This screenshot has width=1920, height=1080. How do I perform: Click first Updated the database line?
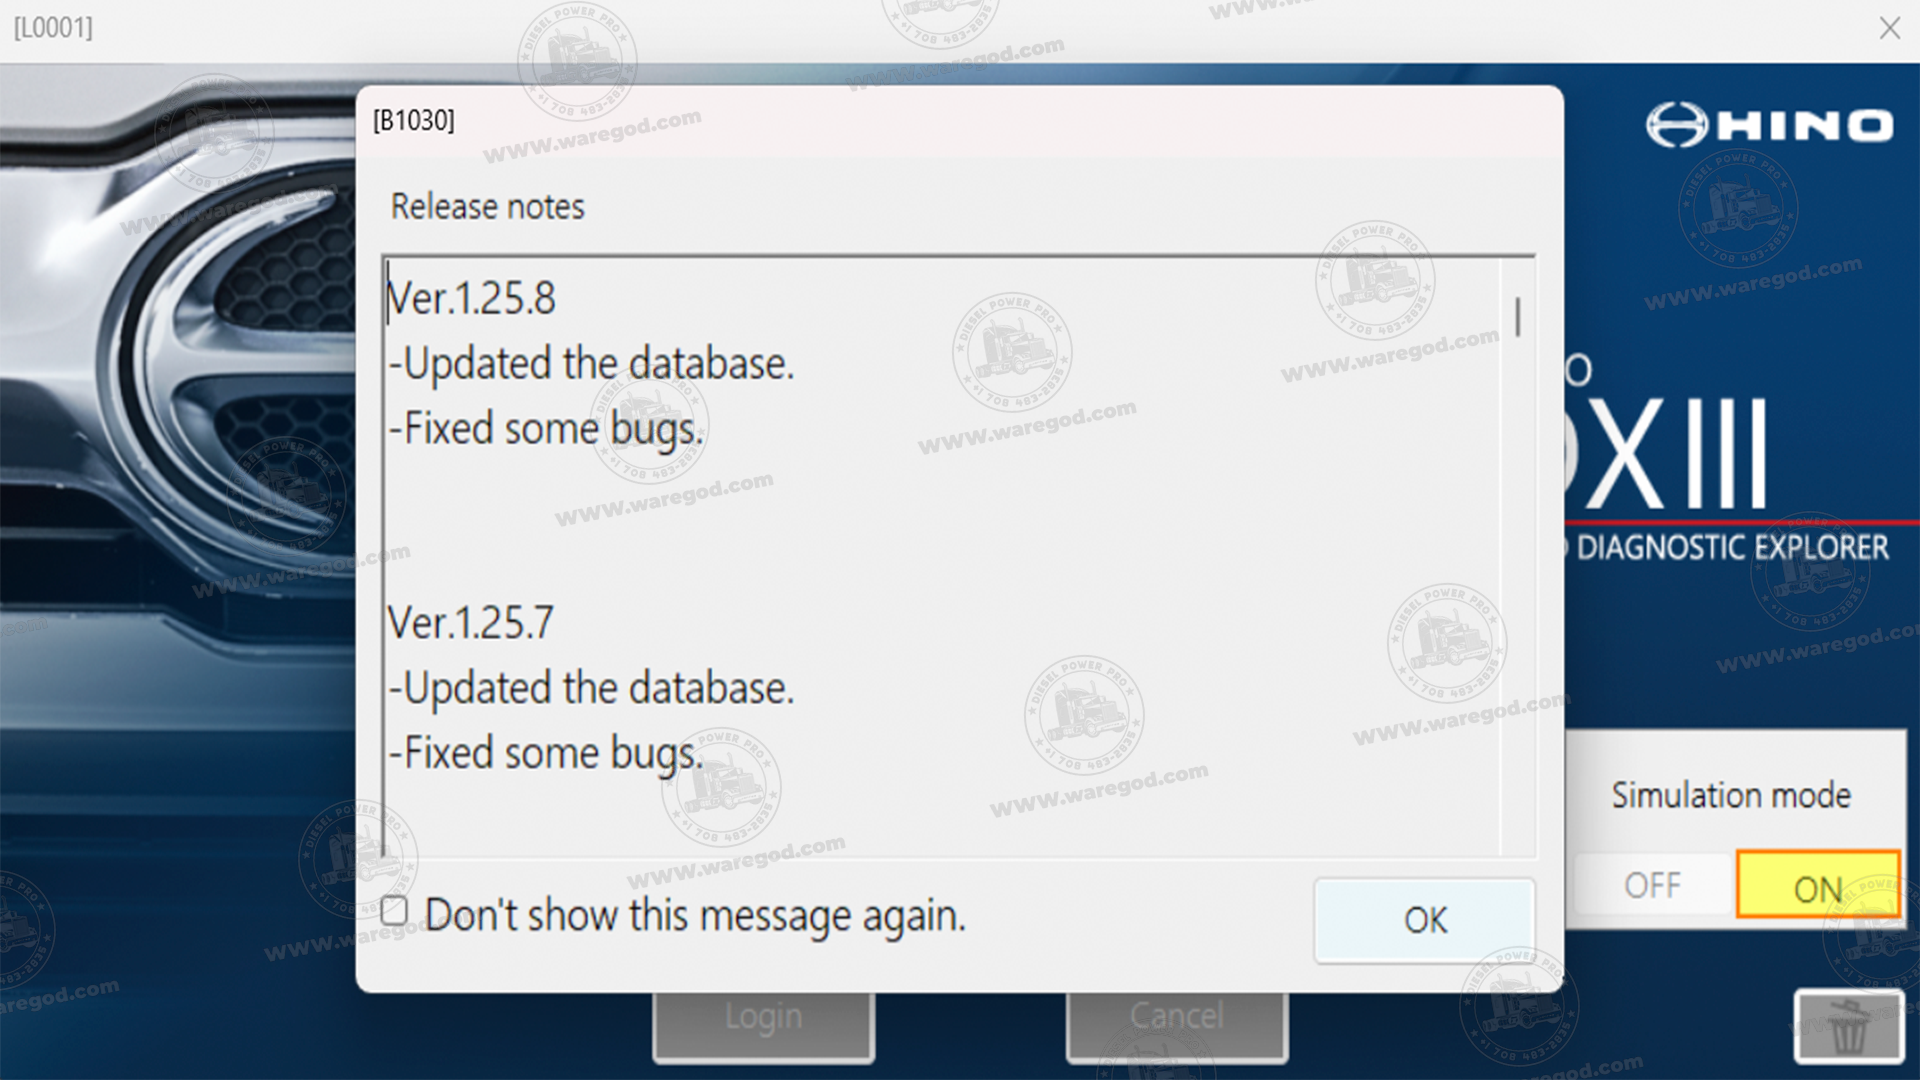pos(591,363)
